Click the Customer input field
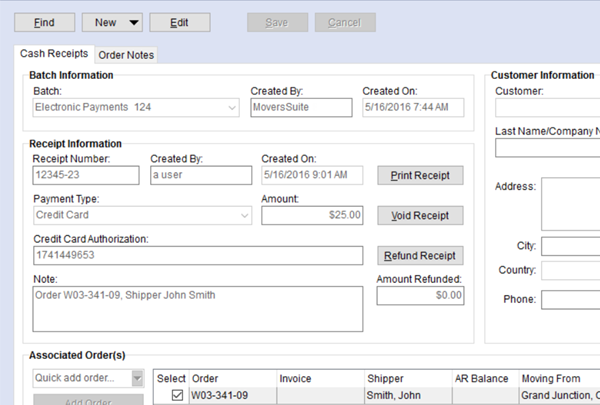The height and width of the screenshot is (405, 600). (x=547, y=107)
